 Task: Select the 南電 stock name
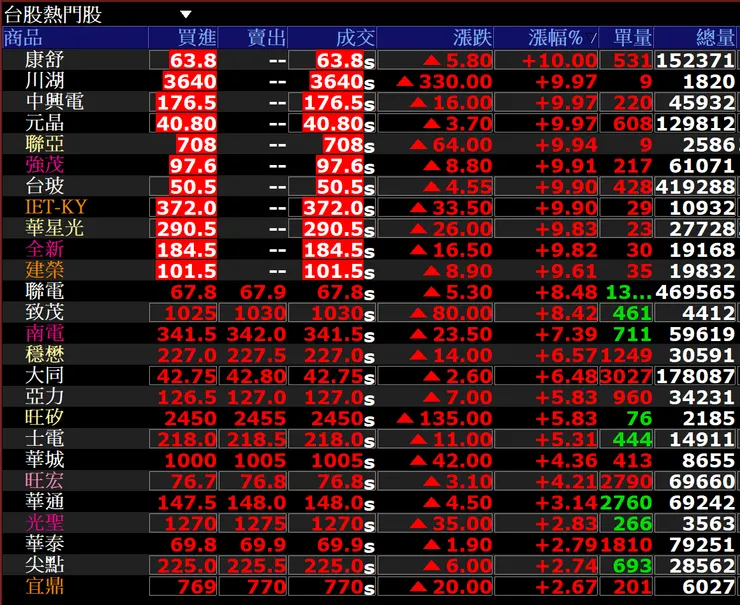coord(44,334)
